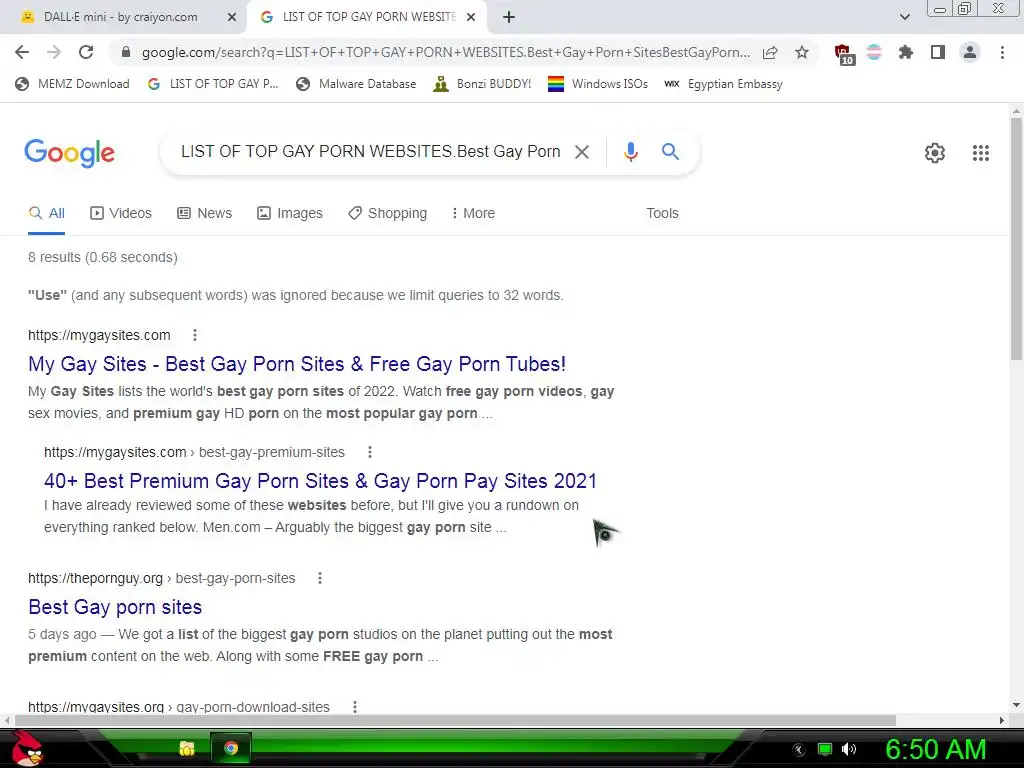1024x768 pixels.
Task: Click the Chrome icon in the taskbar
Action: (x=231, y=748)
